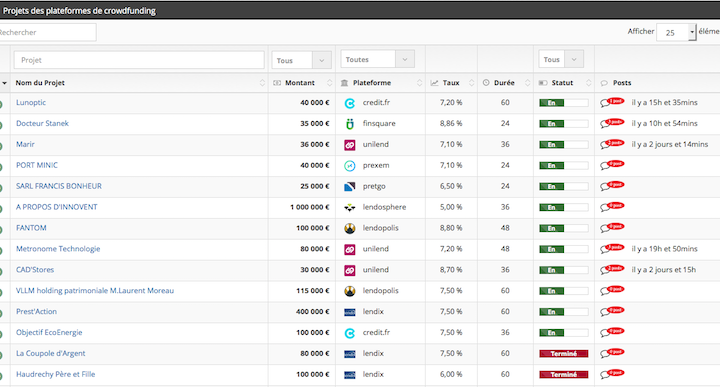Open the Docteur Stanek project link
This screenshot has height=387, width=720.
coord(42,123)
